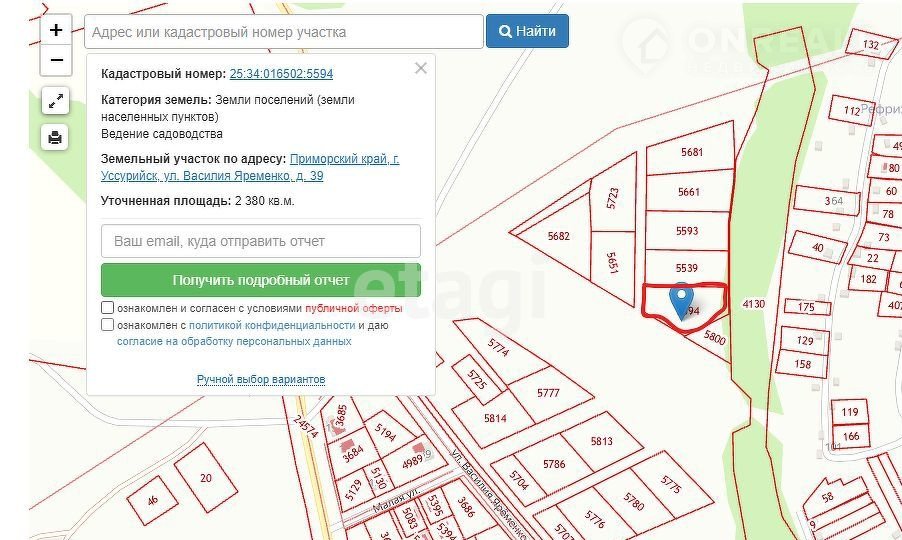Open политикой конфиденциальности link
Viewport: 902px width, 540px height.
point(272,325)
